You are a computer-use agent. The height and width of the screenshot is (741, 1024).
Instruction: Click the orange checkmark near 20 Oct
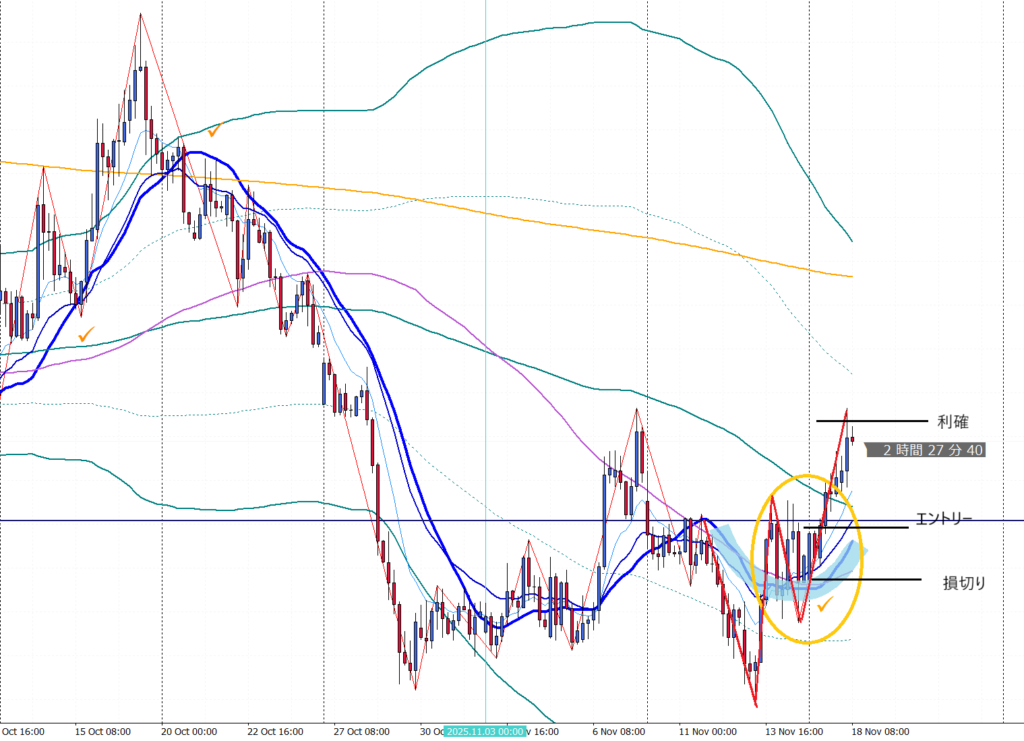pos(215,129)
